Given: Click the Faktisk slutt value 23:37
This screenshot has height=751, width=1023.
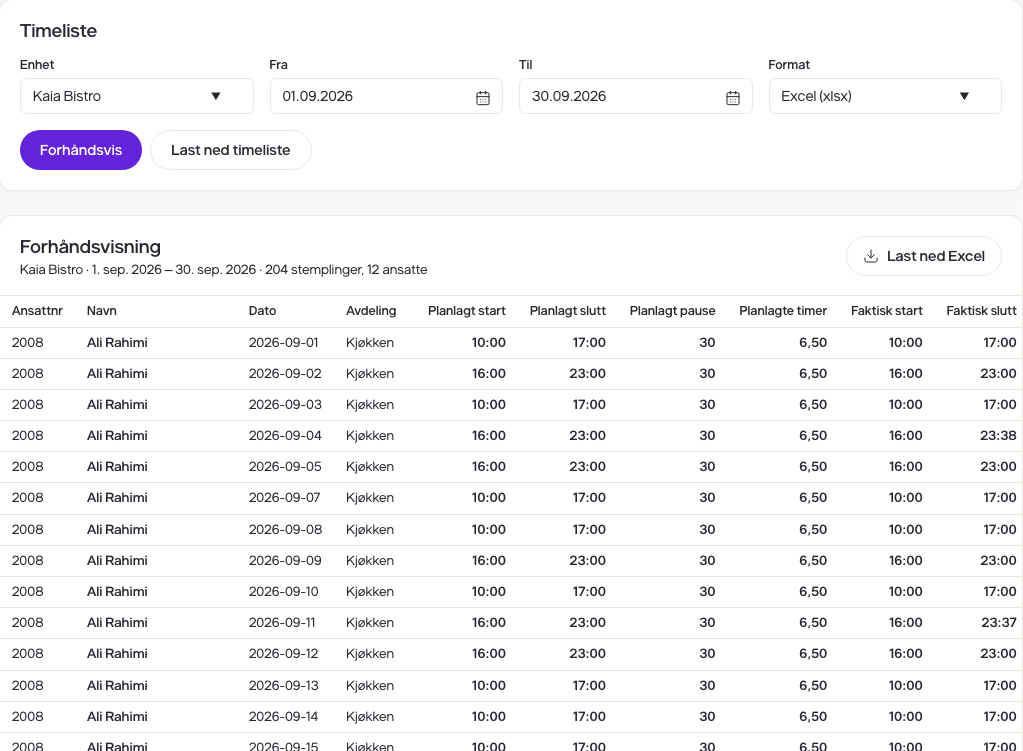Looking at the screenshot, I should pyautogui.click(x=999, y=622).
